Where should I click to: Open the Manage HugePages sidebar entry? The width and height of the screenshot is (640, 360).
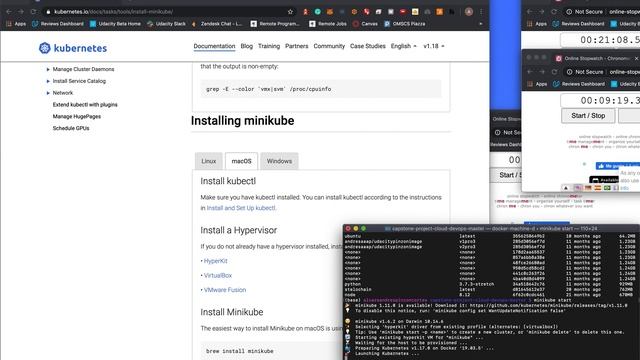(x=77, y=117)
